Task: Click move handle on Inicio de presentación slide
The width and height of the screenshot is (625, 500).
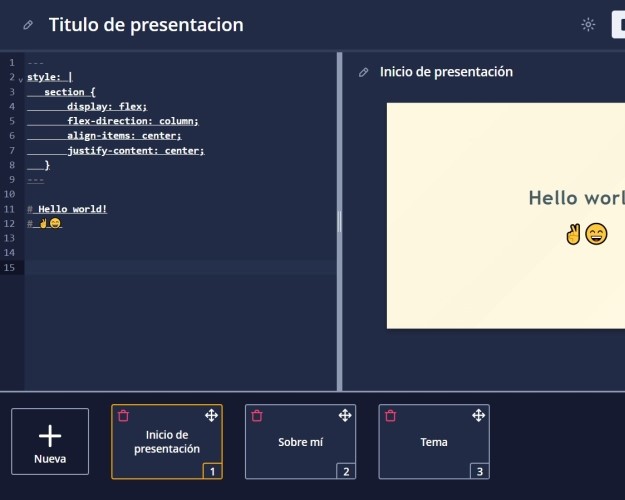Action: pyautogui.click(x=211, y=415)
